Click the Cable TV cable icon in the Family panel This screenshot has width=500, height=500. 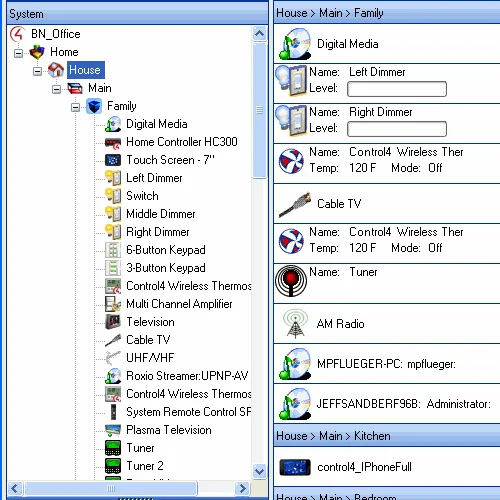coord(295,204)
